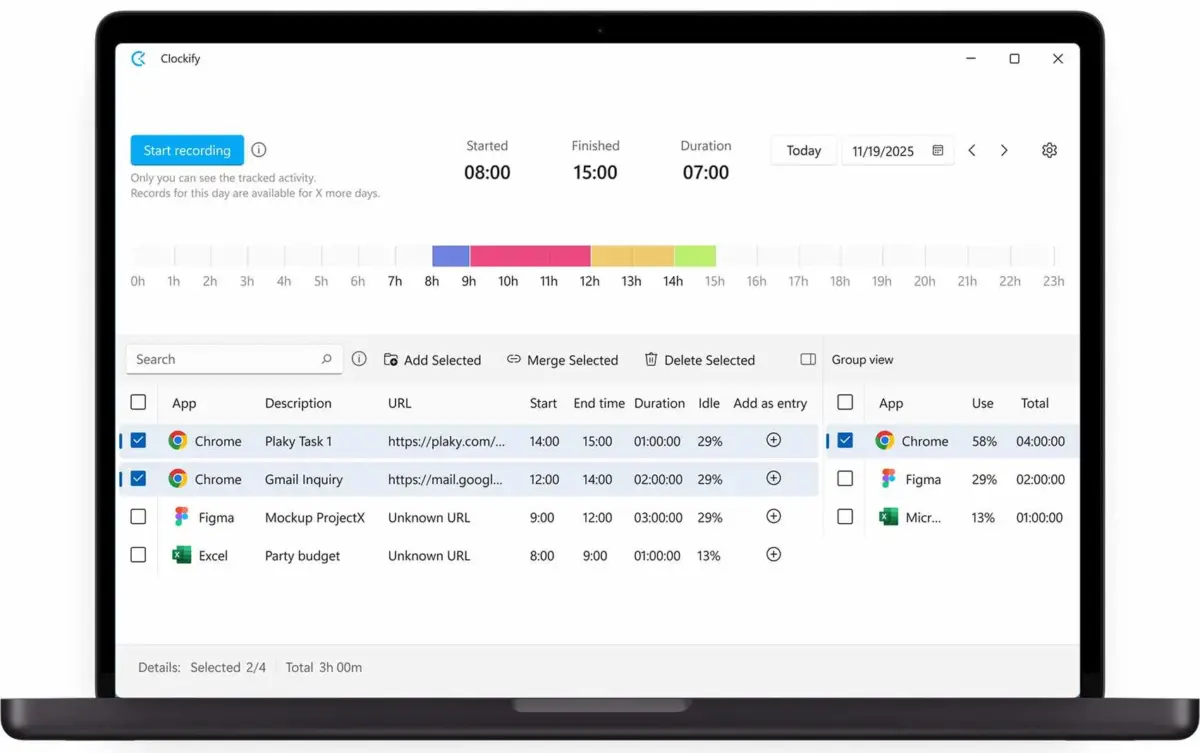
Task: Add Mockup ProjectX as entry
Action: click(773, 516)
